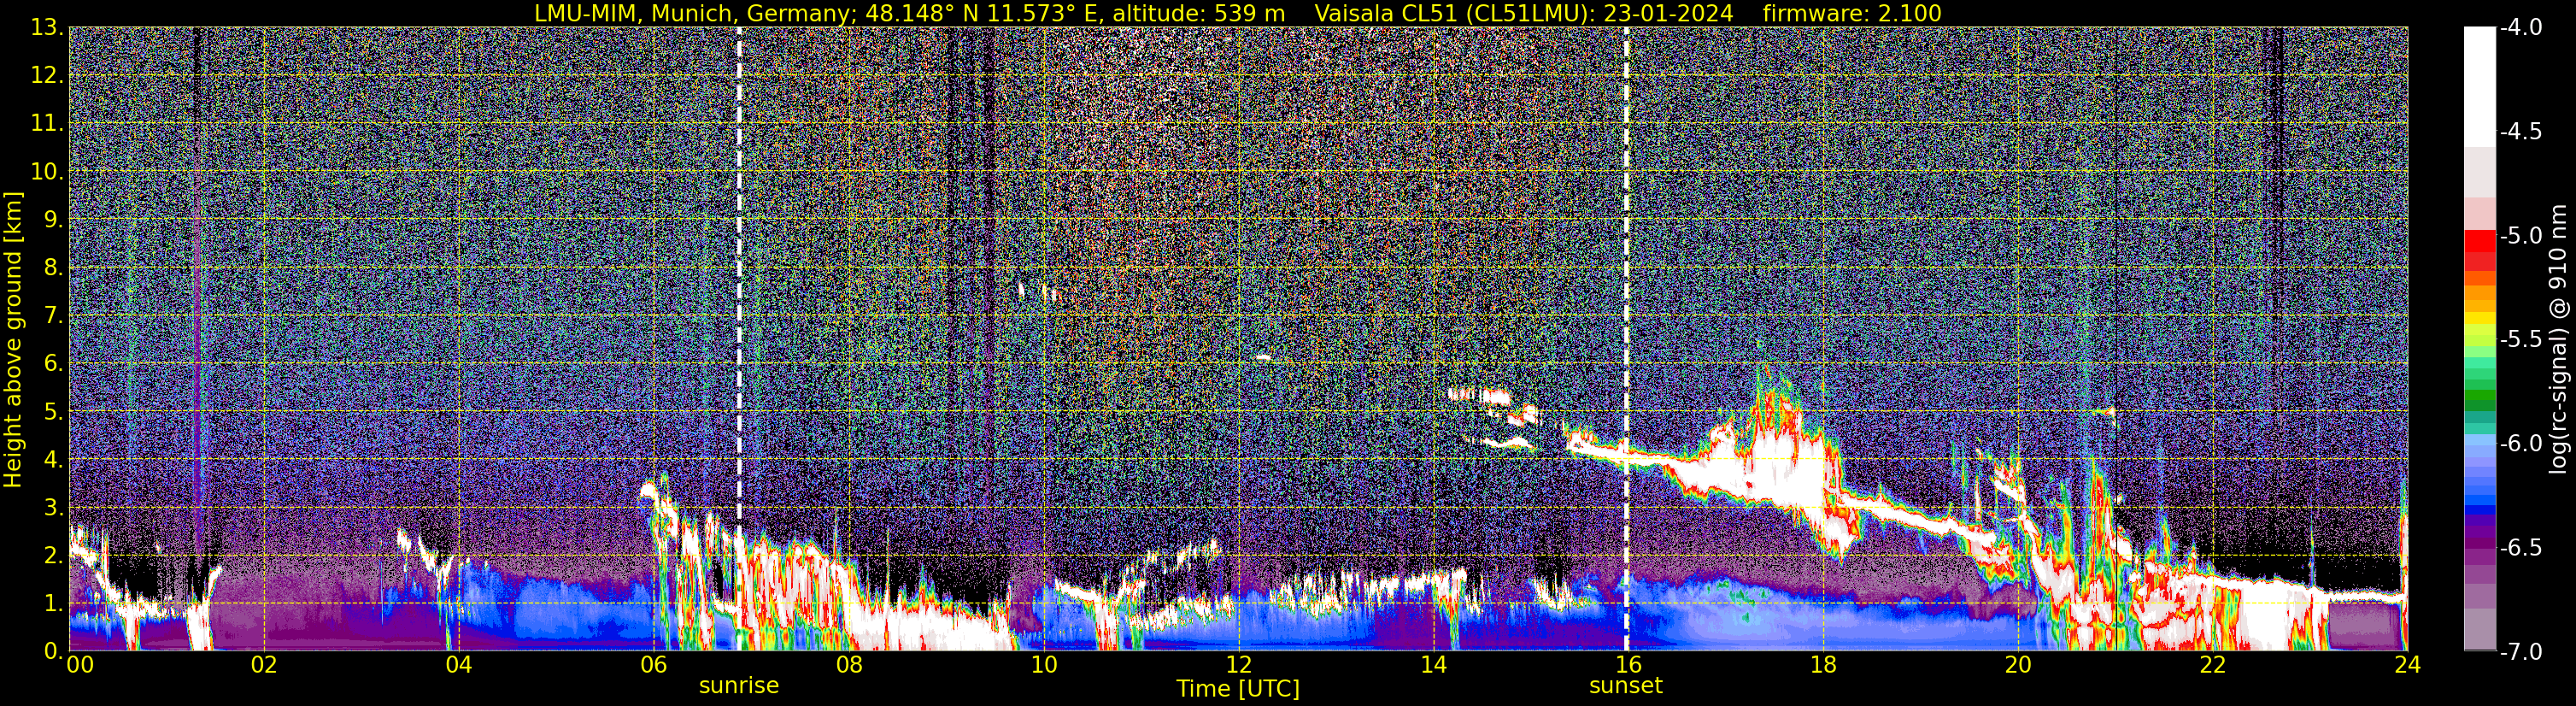The width and height of the screenshot is (2576, 706).
Task: Click the 14 time tick label
Action: (x=1433, y=665)
